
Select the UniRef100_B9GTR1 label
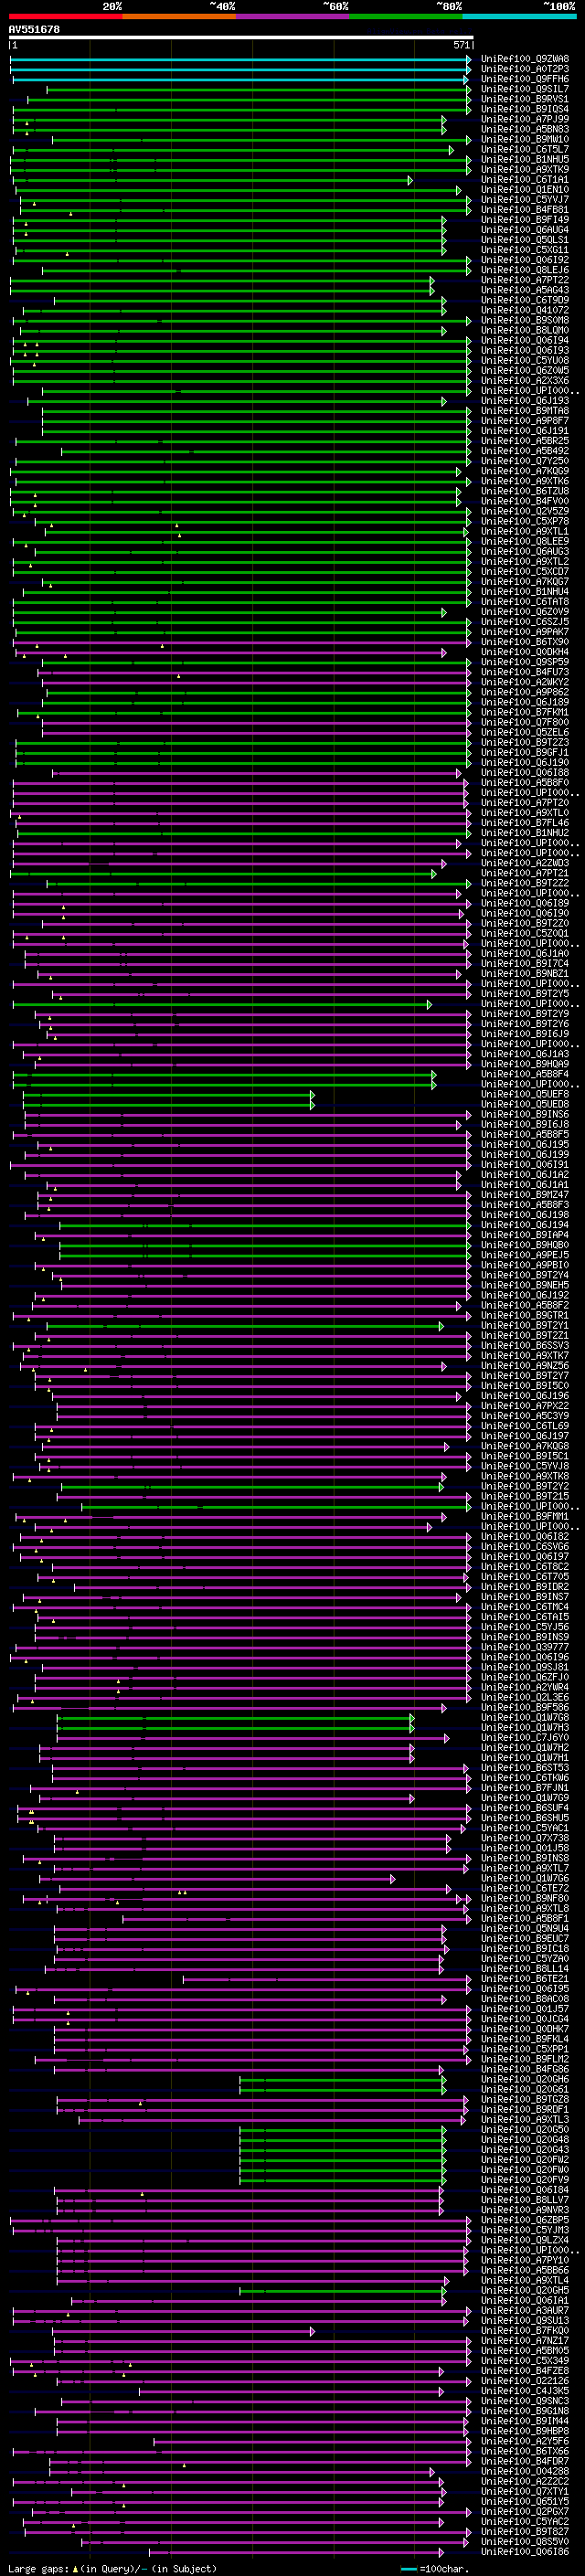click(x=525, y=1315)
